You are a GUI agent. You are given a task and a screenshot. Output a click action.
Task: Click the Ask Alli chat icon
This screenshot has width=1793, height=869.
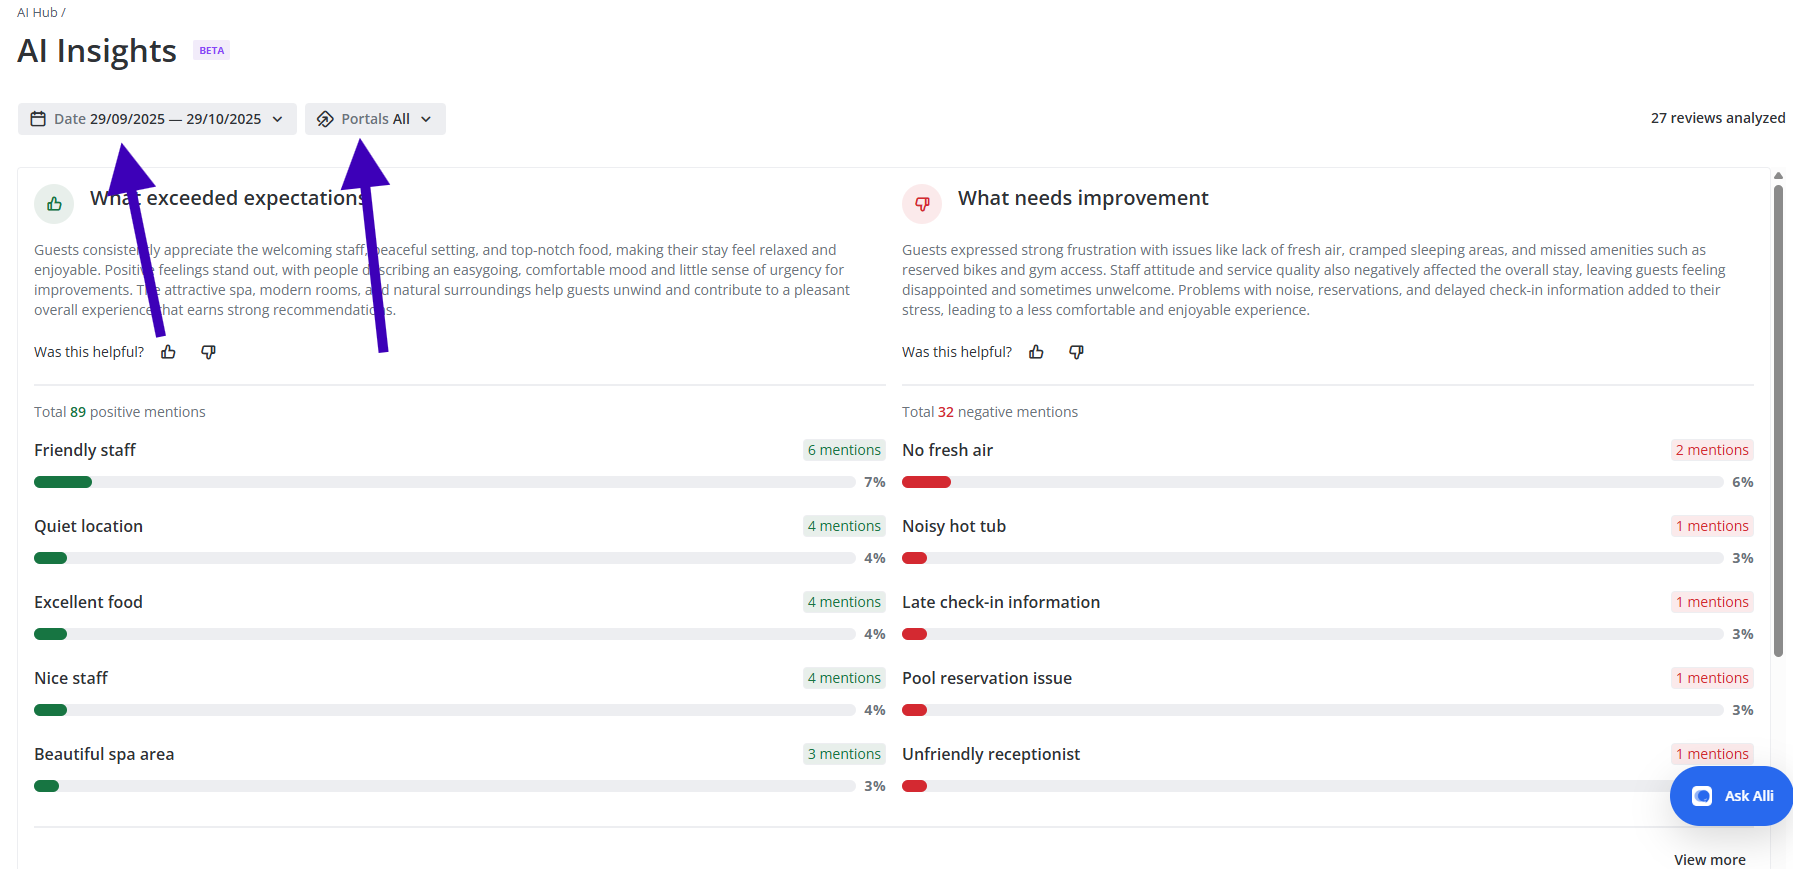1701,796
